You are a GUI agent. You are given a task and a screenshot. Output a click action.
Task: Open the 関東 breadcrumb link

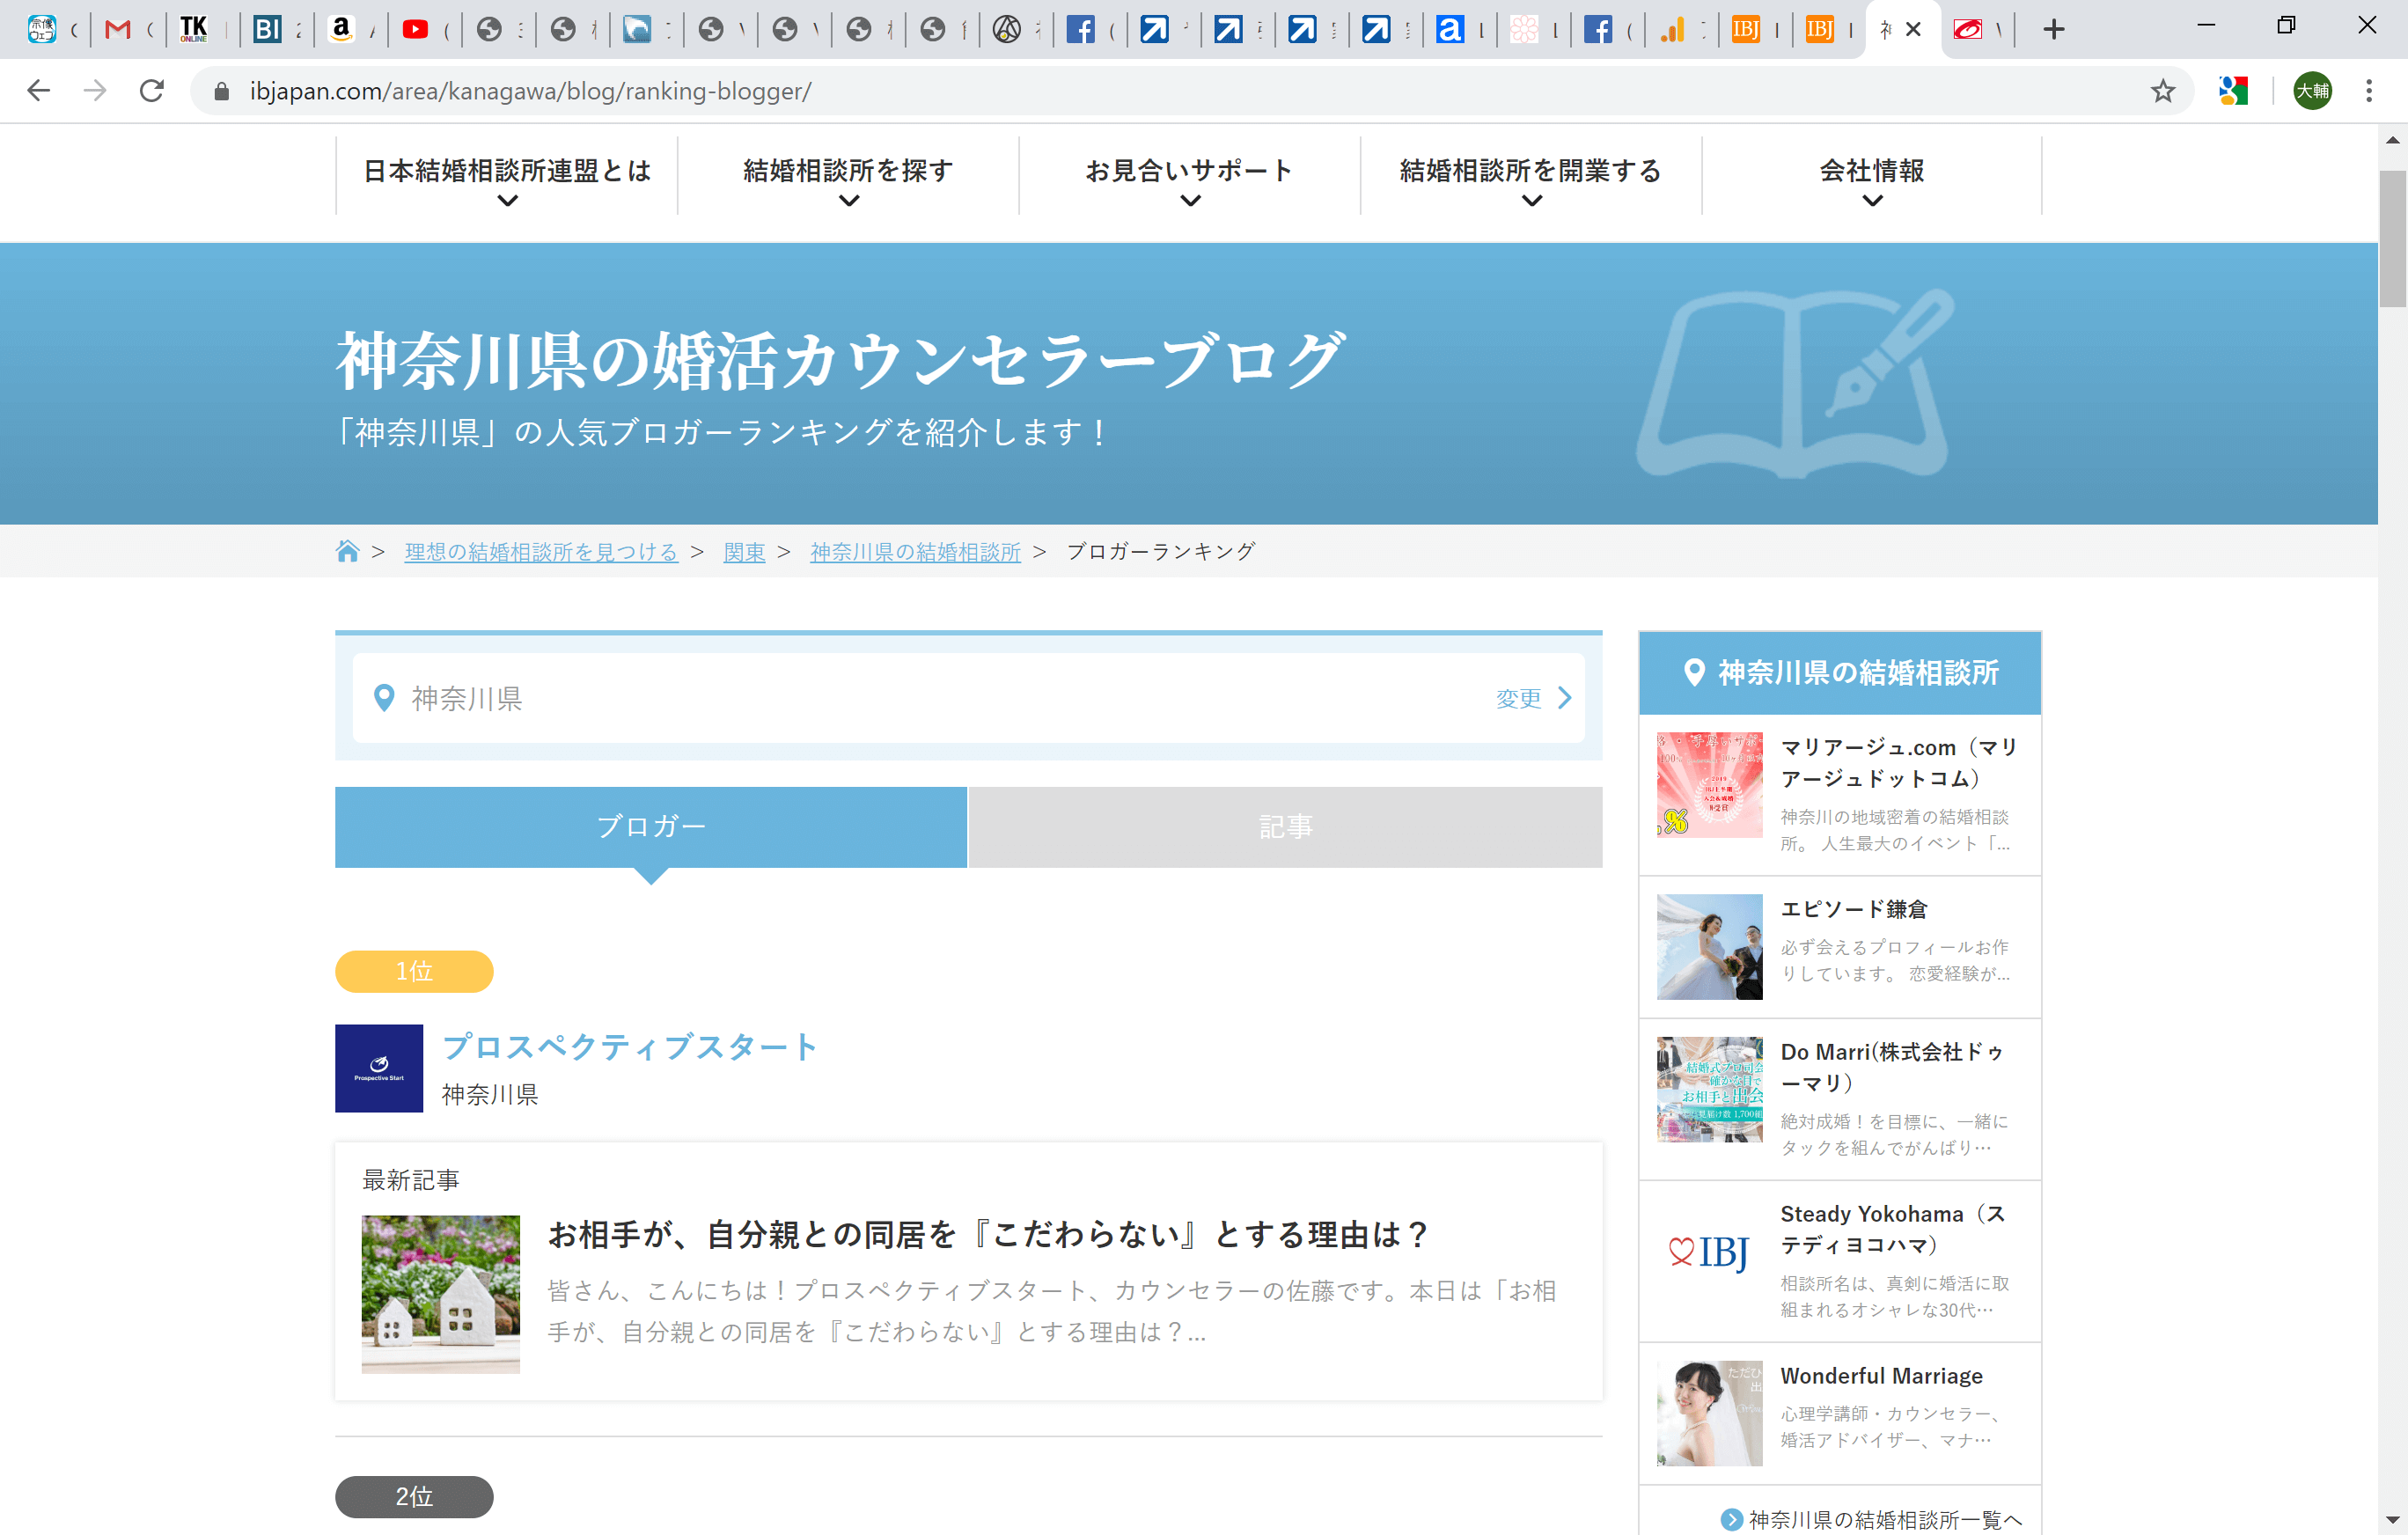744,552
